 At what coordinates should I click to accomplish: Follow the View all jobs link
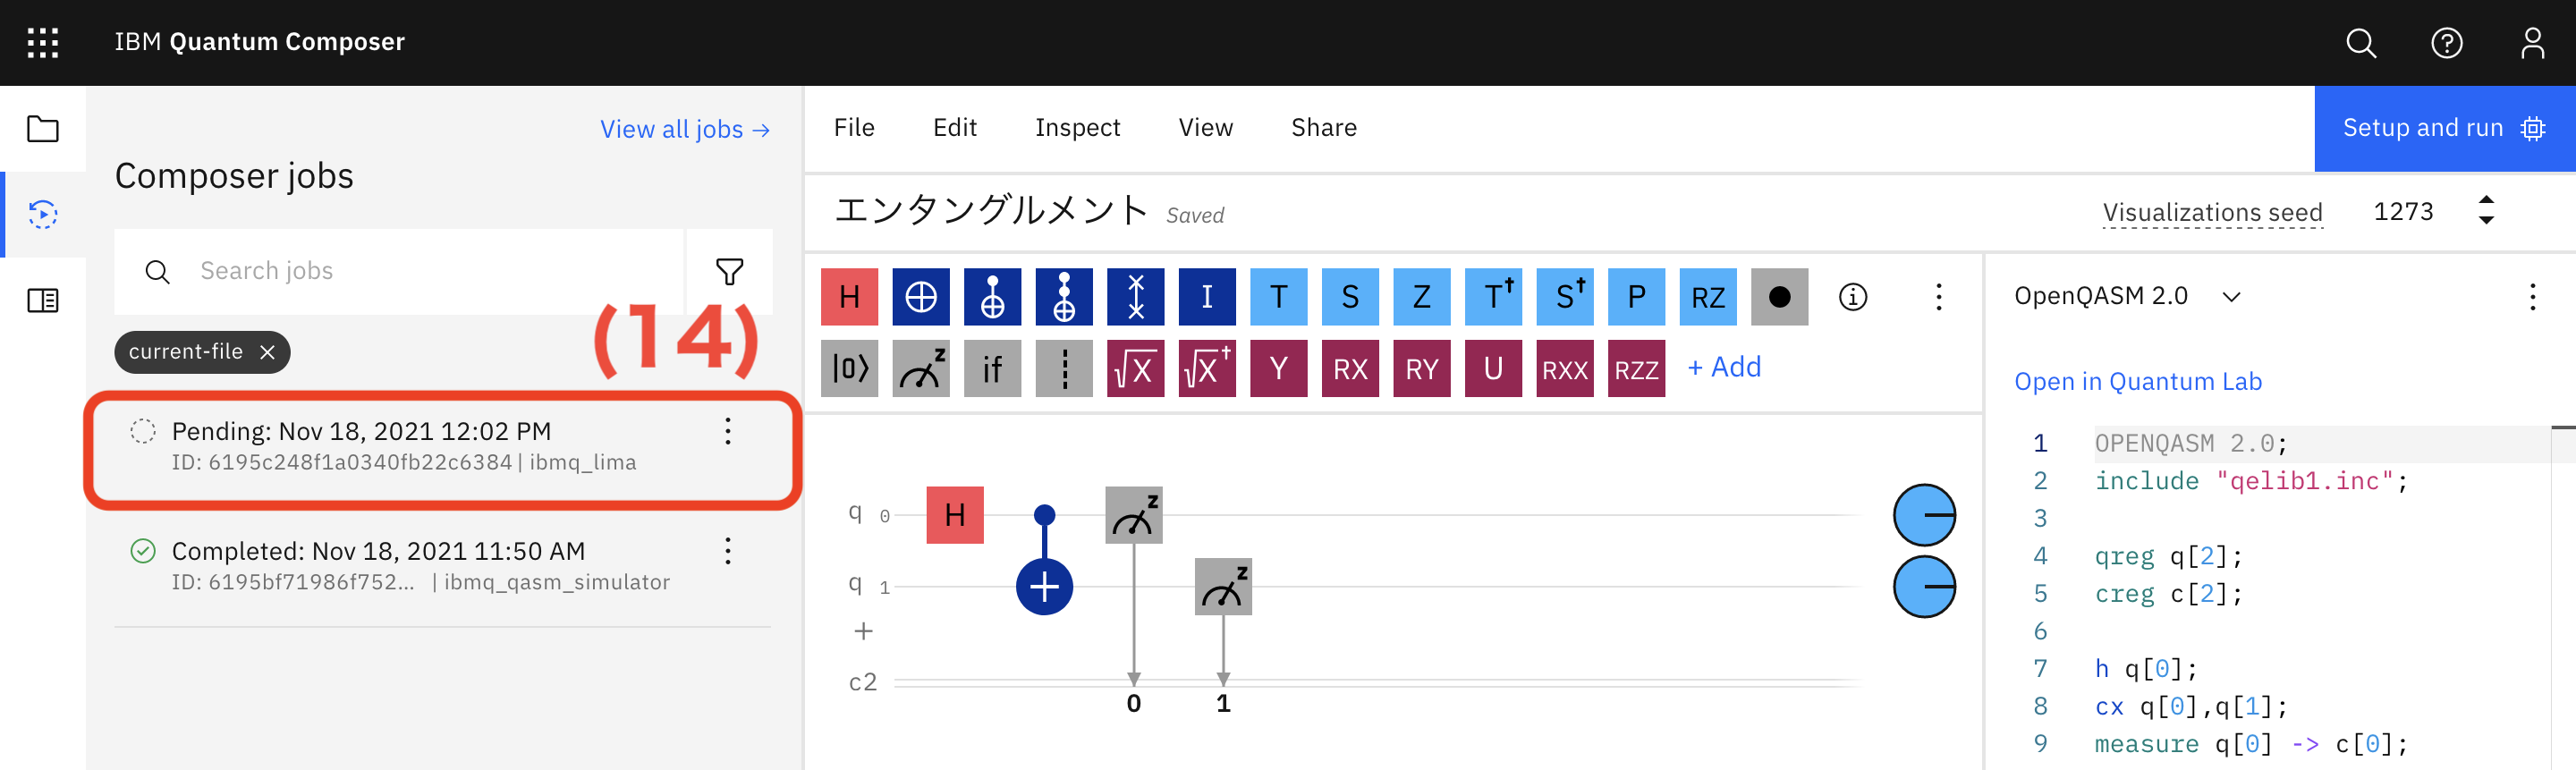click(684, 129)
